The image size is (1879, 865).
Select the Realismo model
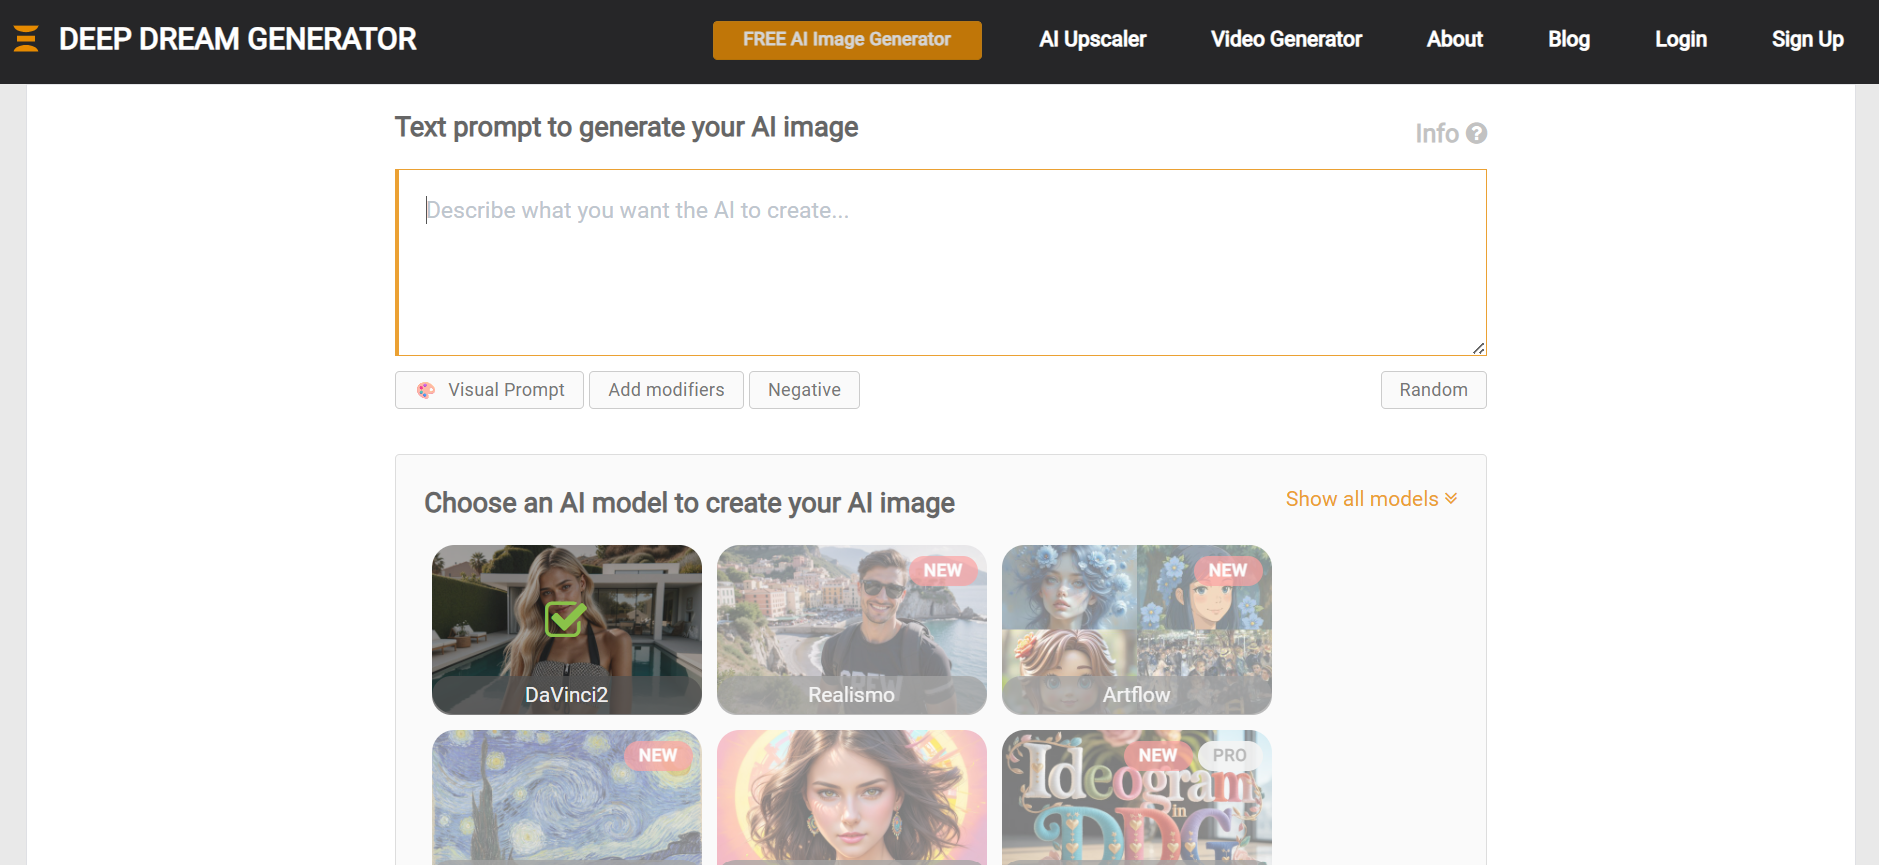(852, 630)
